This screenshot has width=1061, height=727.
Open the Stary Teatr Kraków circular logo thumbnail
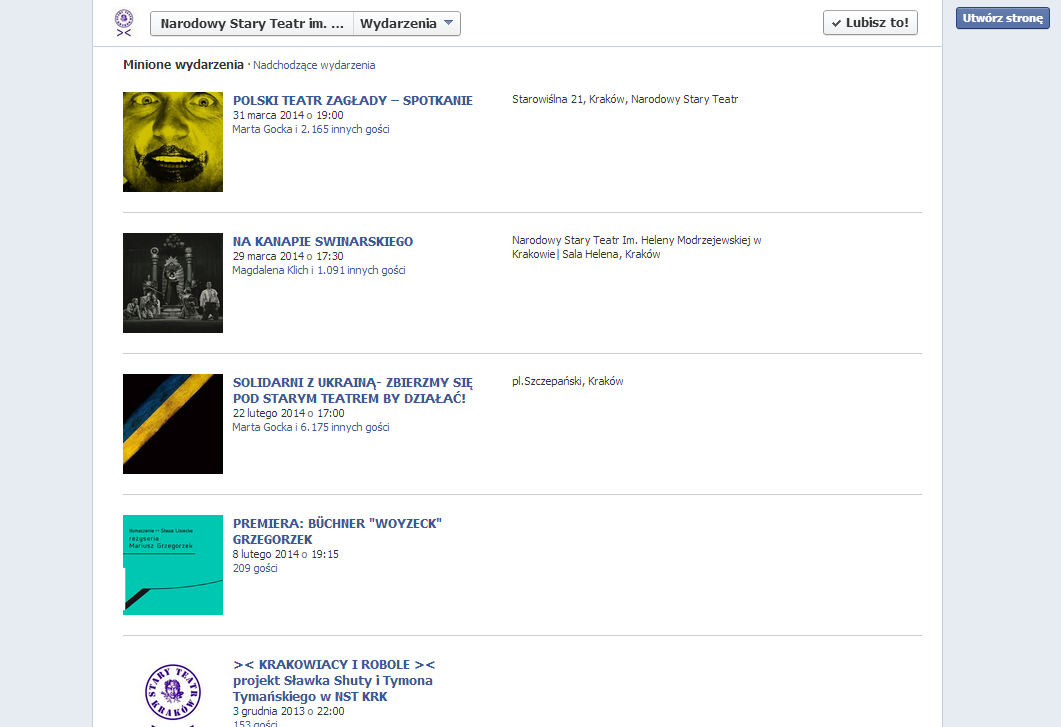tap(173, 692)
